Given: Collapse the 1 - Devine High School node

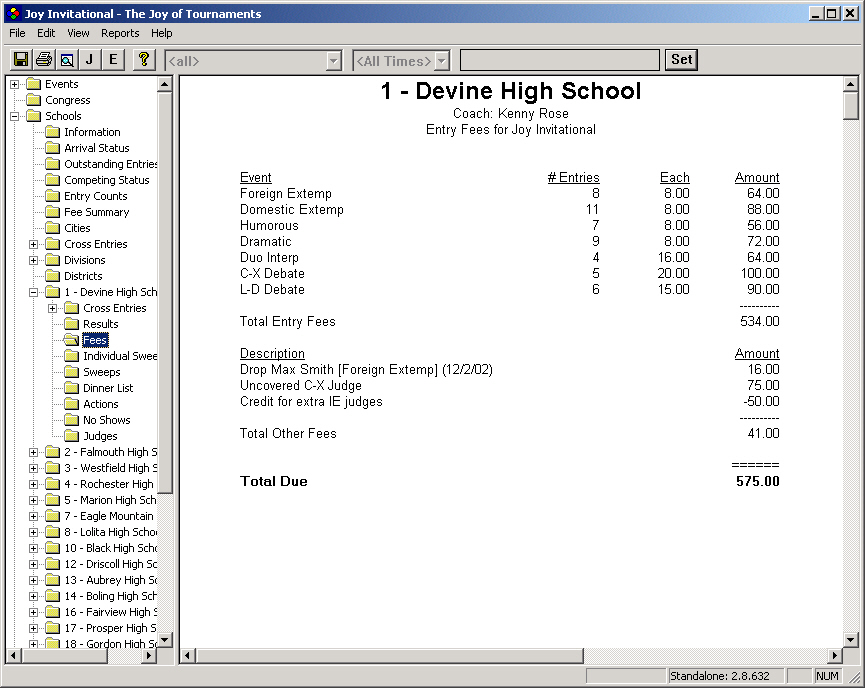Looking at the screenshot, I should 34,292.
